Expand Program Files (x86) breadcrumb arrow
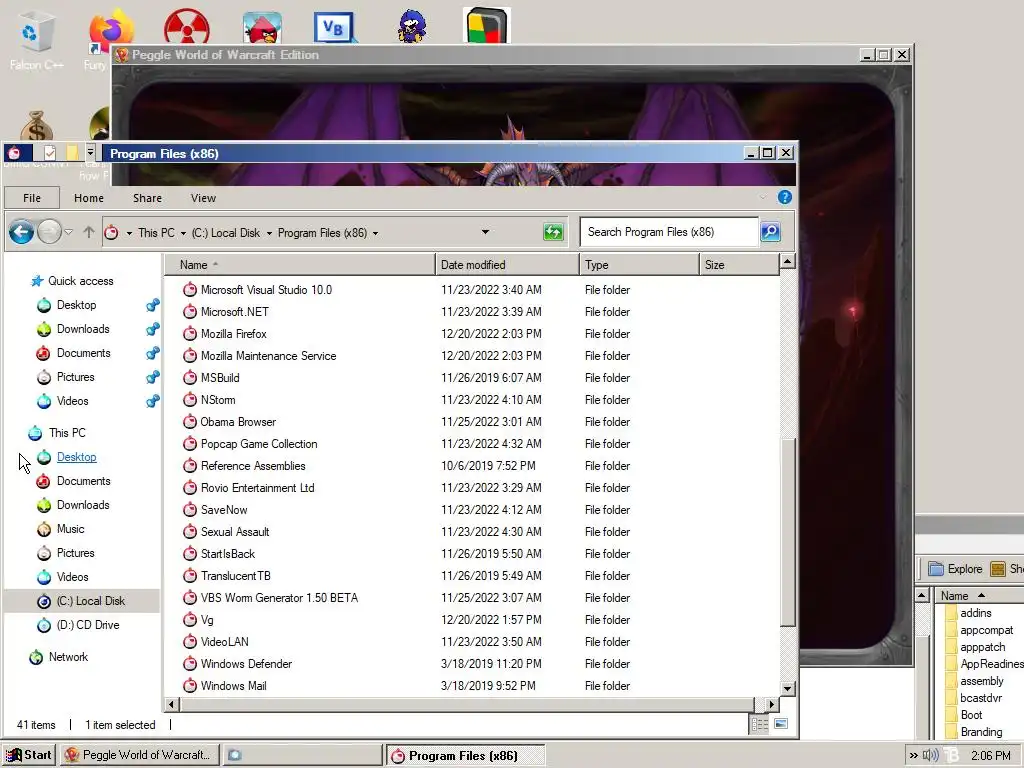 tap(376, 233)
